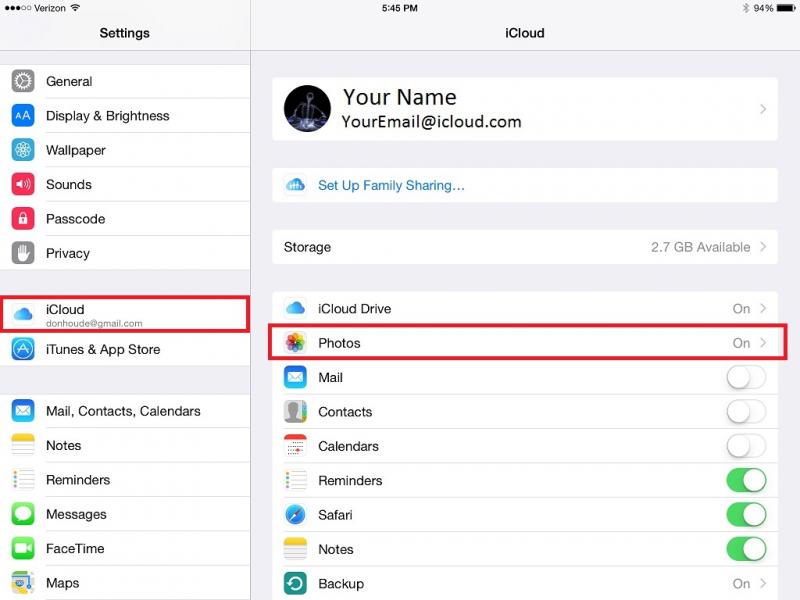Tap the YourEmail@icloud.com address
The height and width of the screenshot is (600, 800).
tap(432, 122)
